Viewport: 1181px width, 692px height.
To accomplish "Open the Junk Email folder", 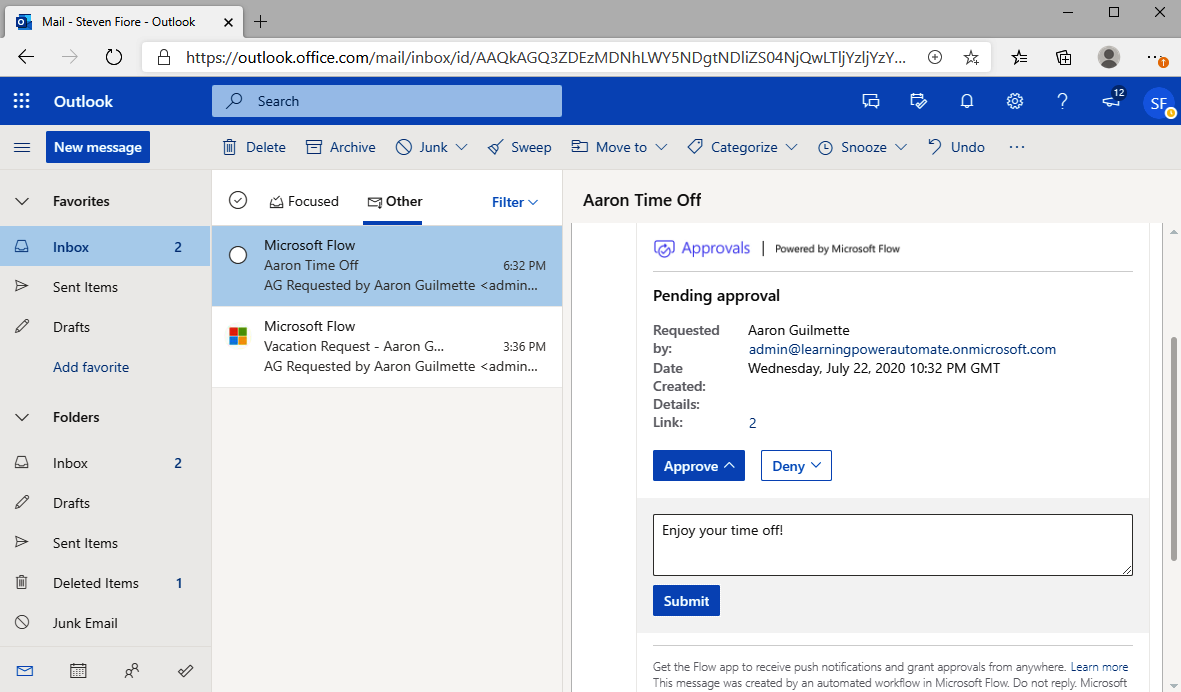I will (x=105, y=623).
